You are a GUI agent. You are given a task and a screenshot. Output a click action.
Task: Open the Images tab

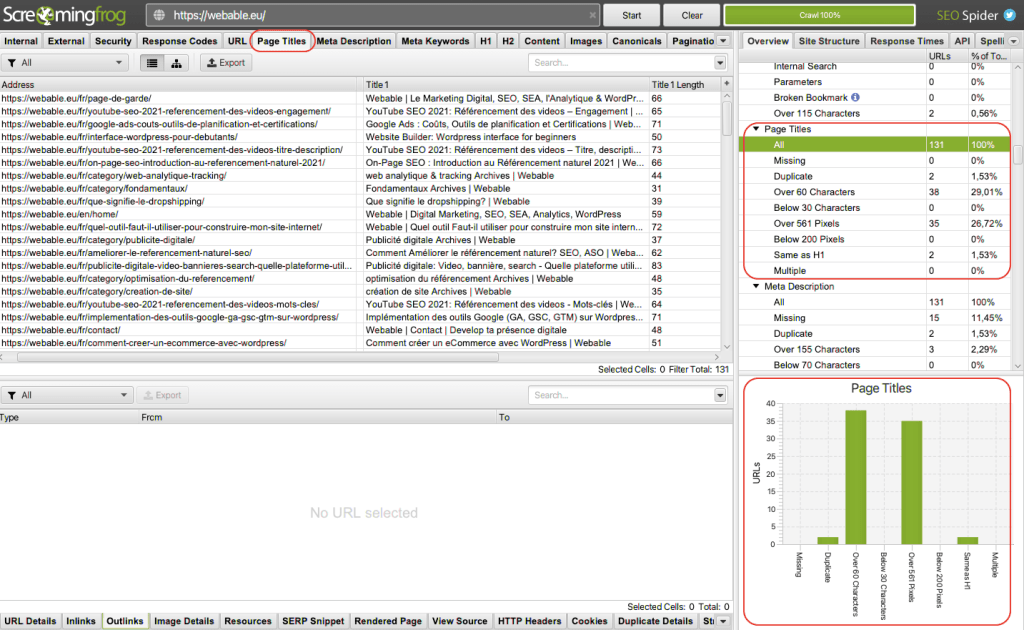click(586, 40)
